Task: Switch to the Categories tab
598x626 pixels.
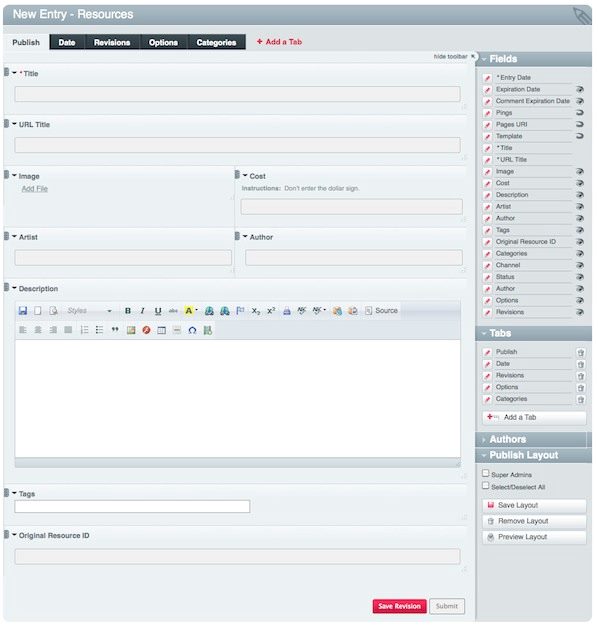Action: tap(216, 42)
